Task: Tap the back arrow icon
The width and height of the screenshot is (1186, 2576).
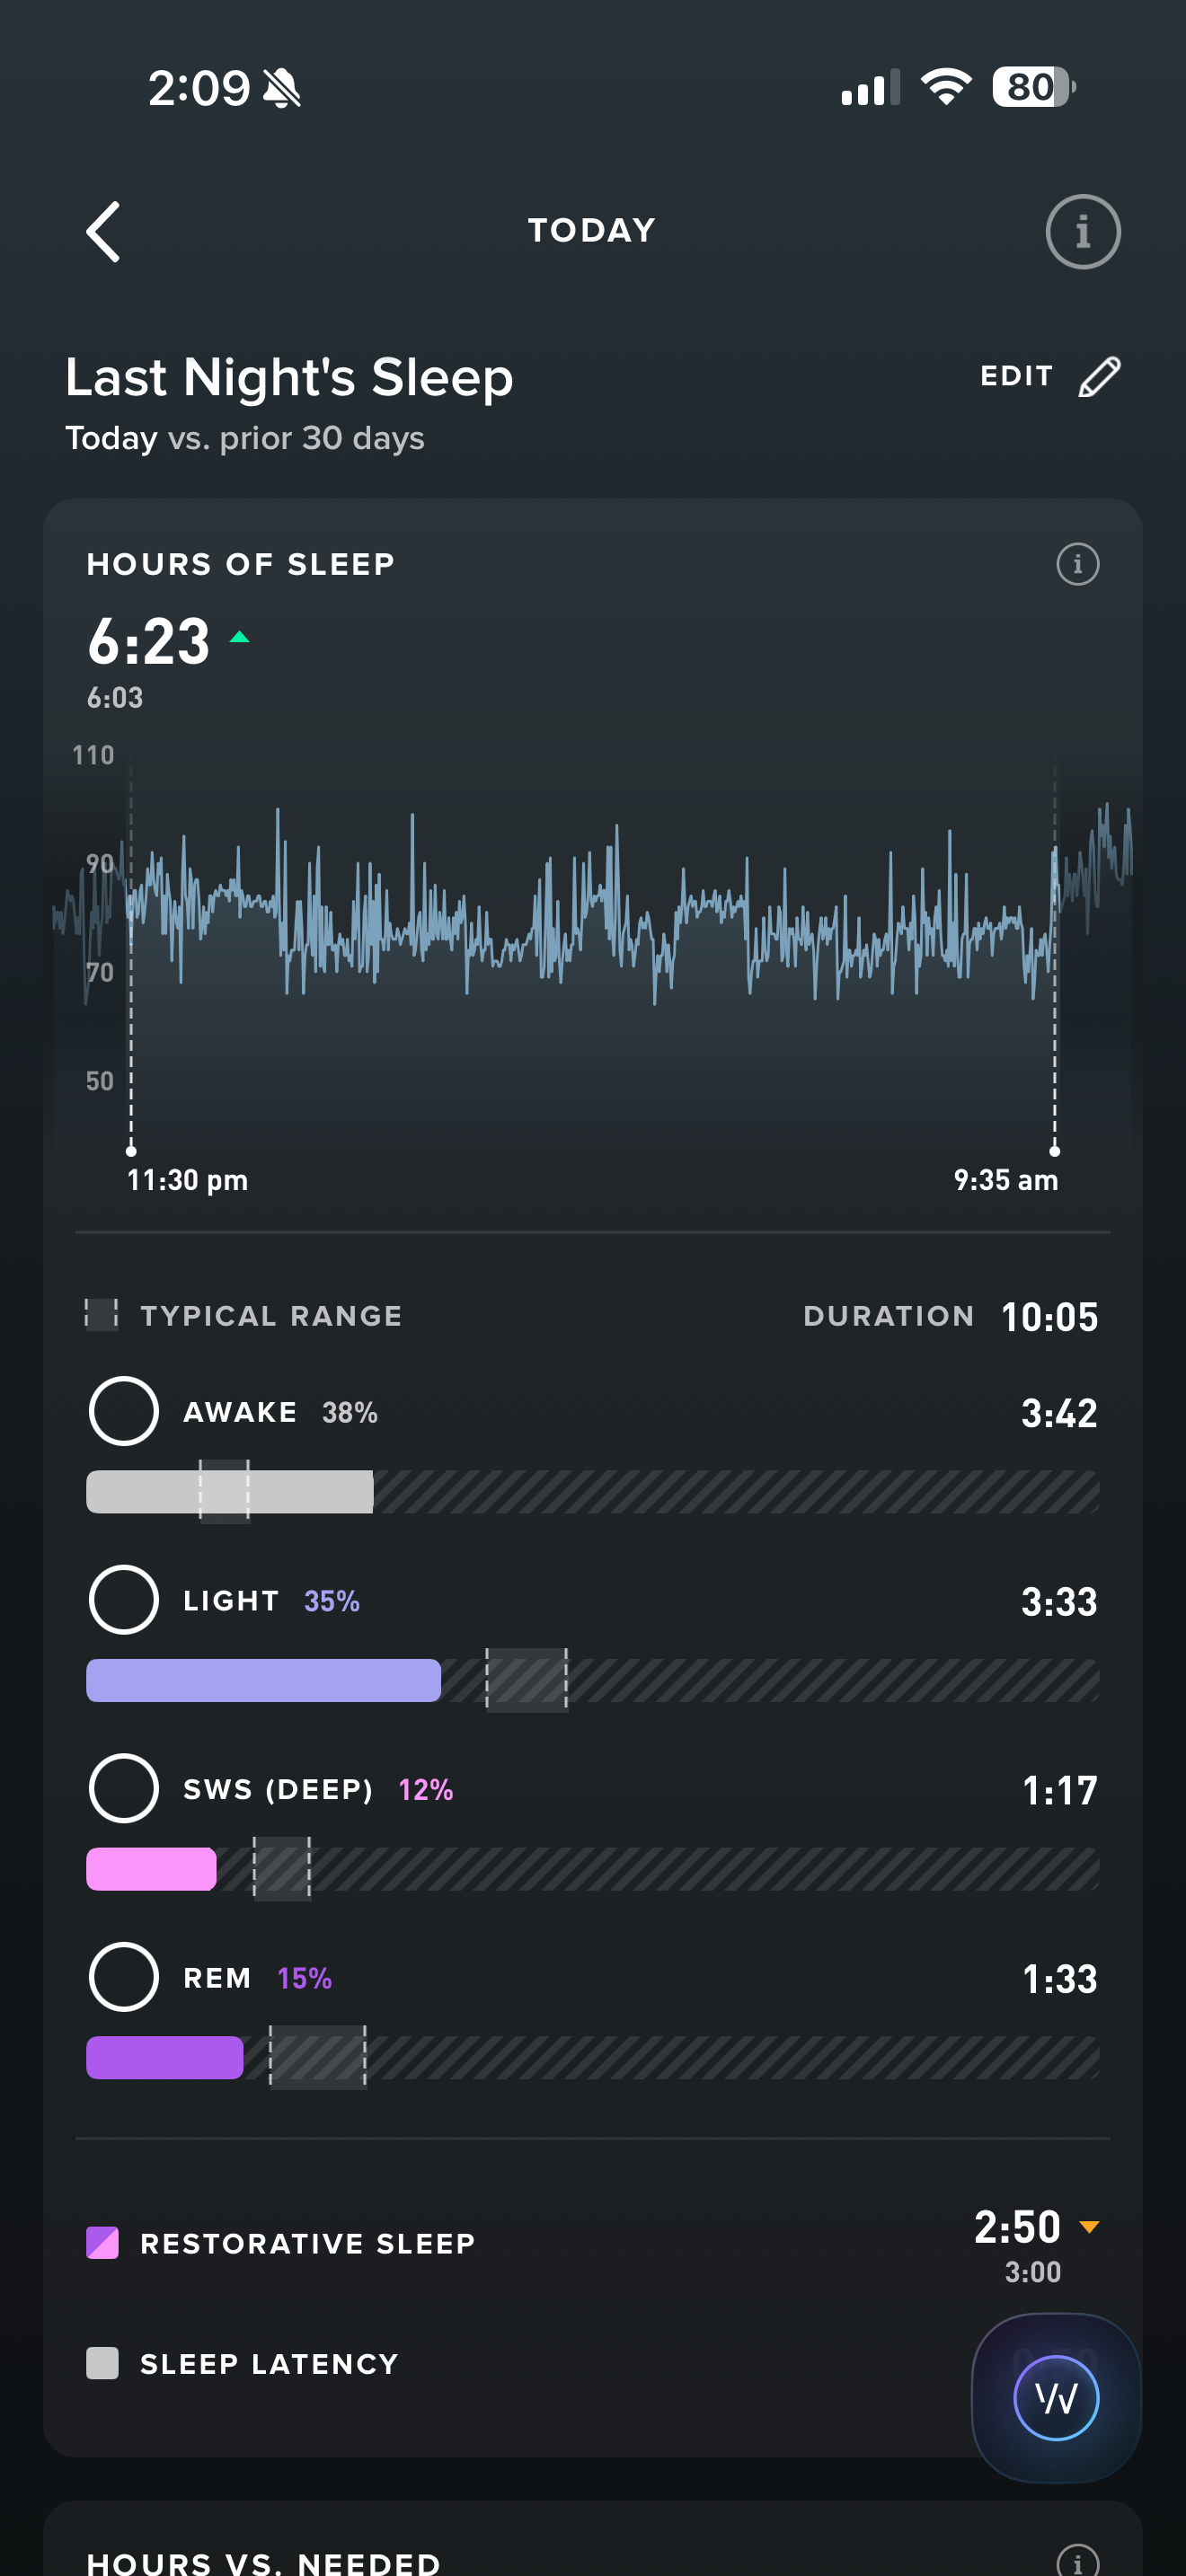Action: pos(104,232)
